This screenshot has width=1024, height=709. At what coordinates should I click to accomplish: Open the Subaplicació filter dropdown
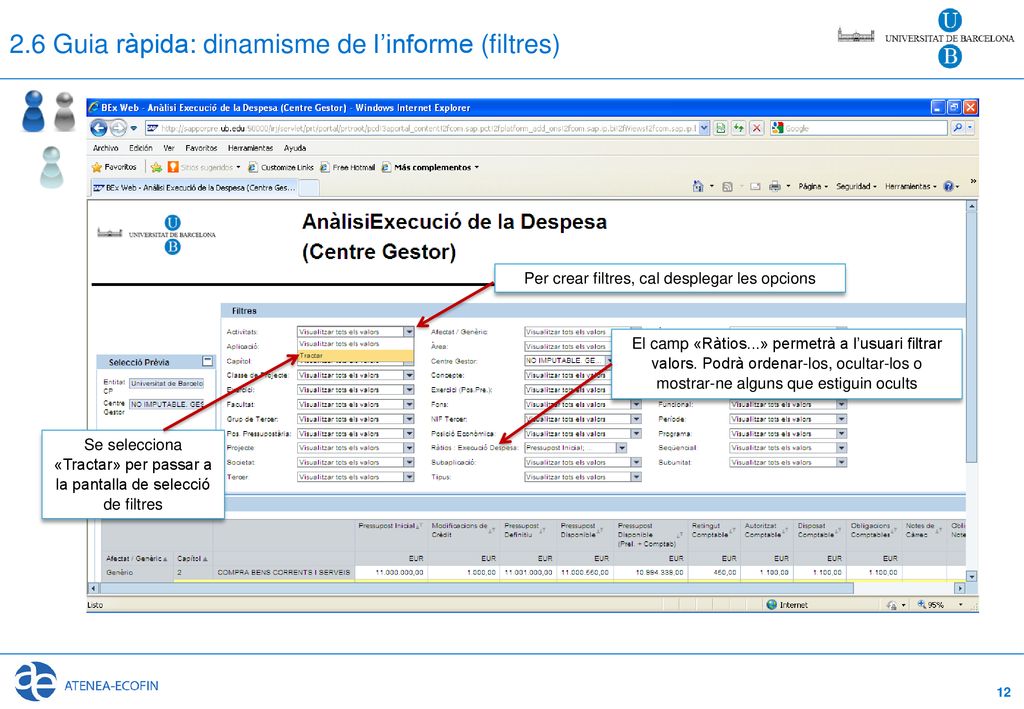pyautogui.click(x=636, y=462)
